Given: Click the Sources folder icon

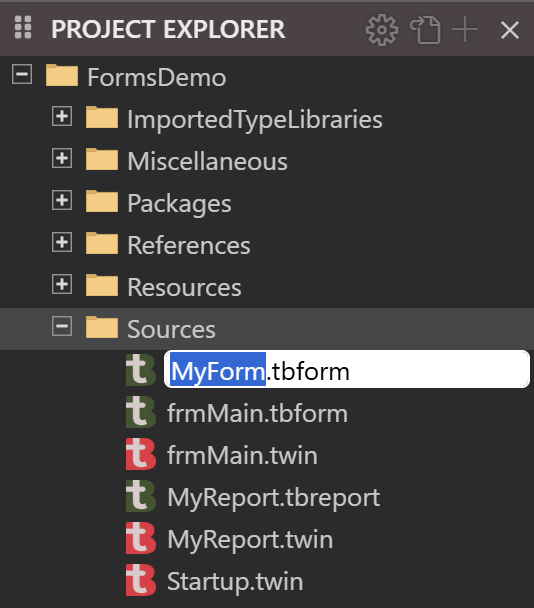Looking at the screenshot, I should coord(102,327).
